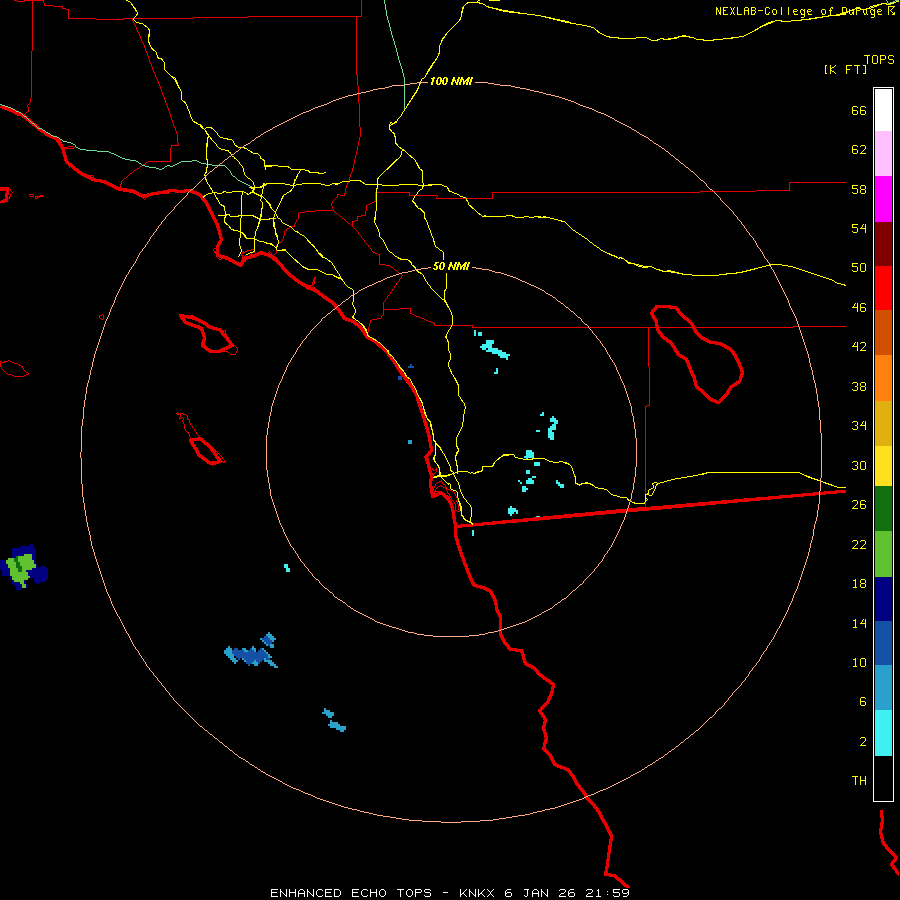The image size is (900, 900).
Task: Select the 66 value on the tops scale
Action: [859, 110]
